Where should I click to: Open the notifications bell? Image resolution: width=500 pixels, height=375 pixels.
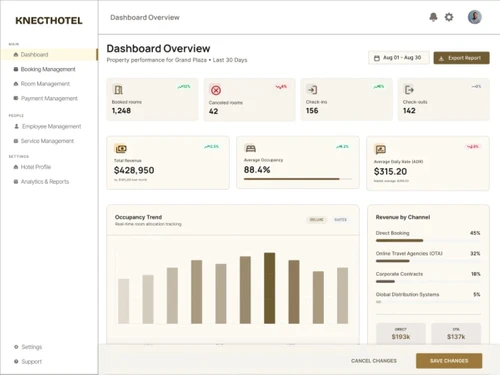click(x=433, y=17)
